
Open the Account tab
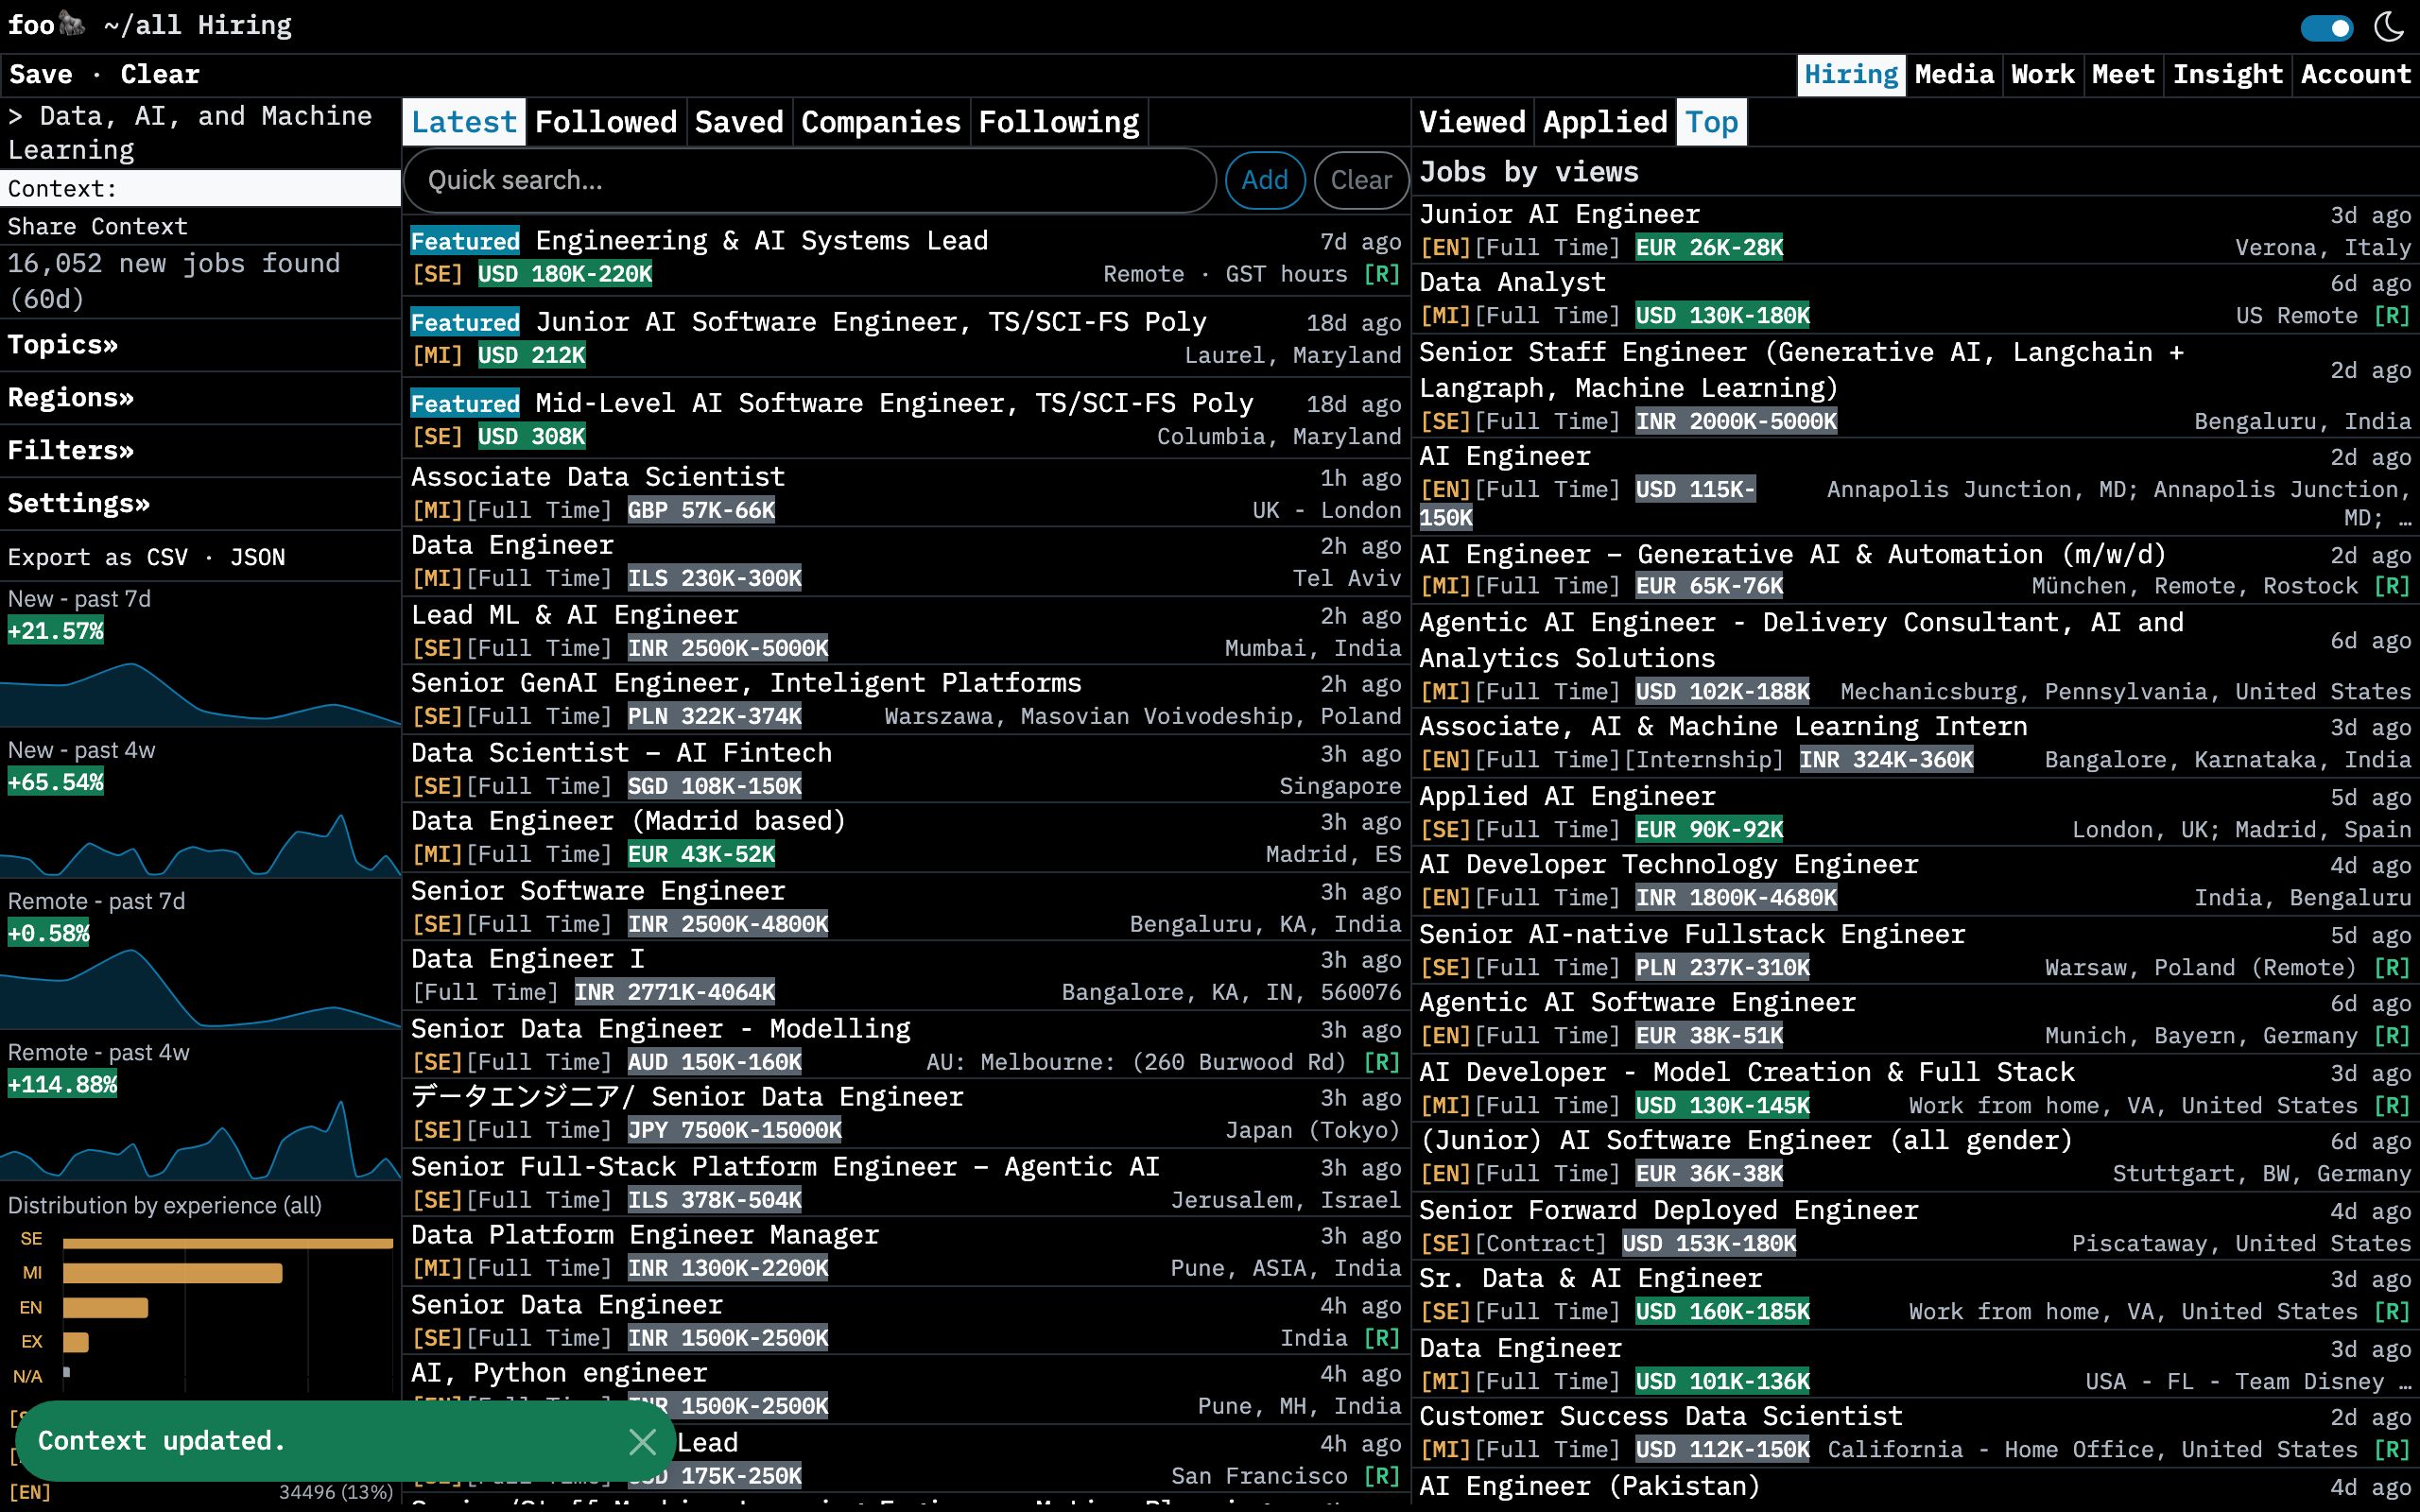(2355, 75)
